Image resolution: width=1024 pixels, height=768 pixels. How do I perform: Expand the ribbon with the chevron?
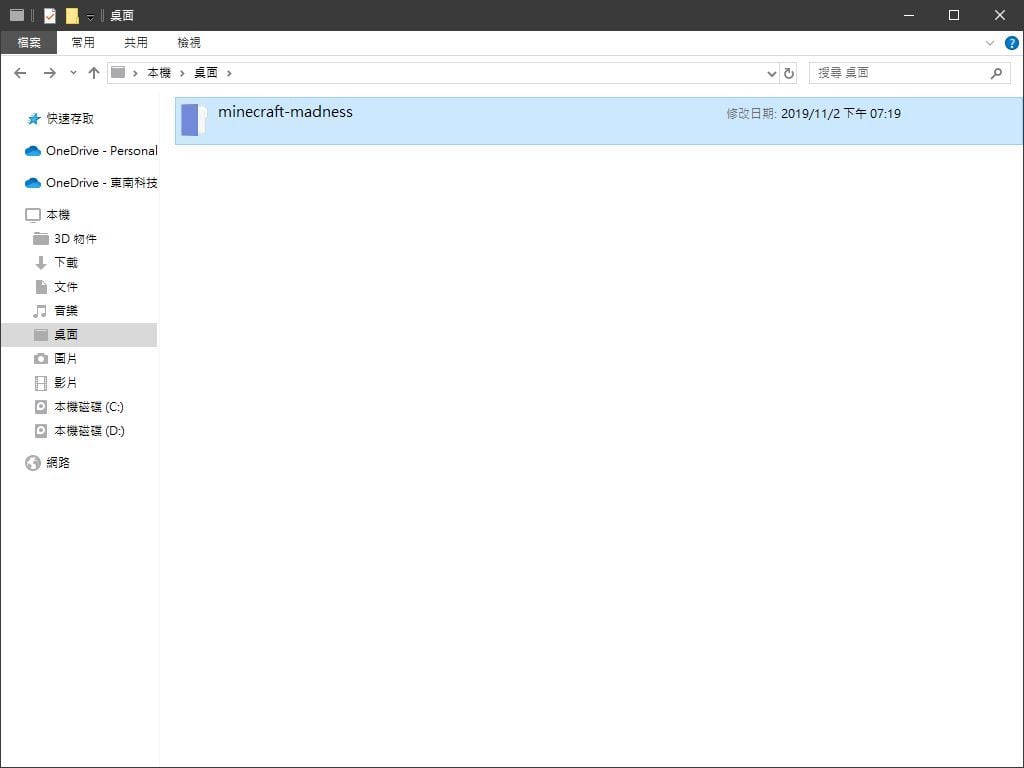click(x=989, y=43)
